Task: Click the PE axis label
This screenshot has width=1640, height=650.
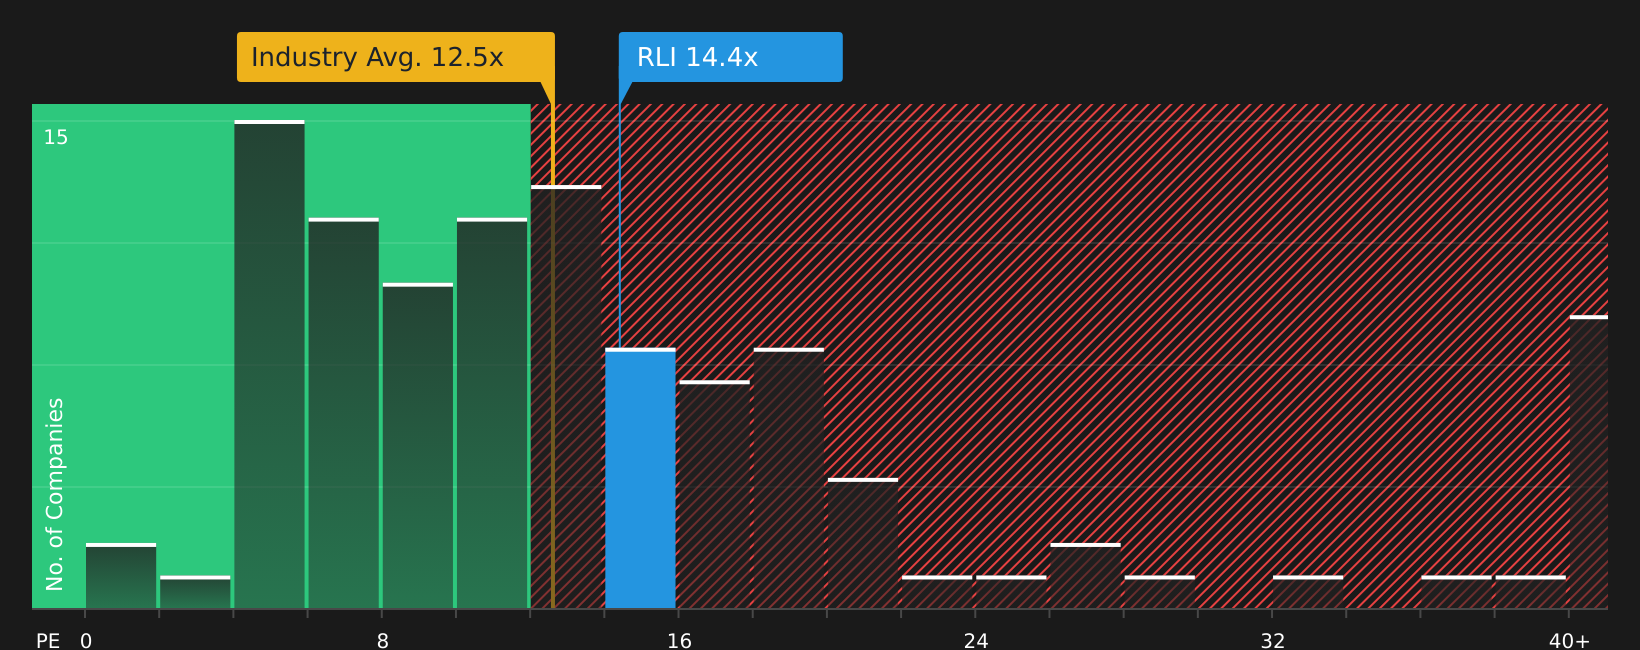Action: [x=48, y=641]
